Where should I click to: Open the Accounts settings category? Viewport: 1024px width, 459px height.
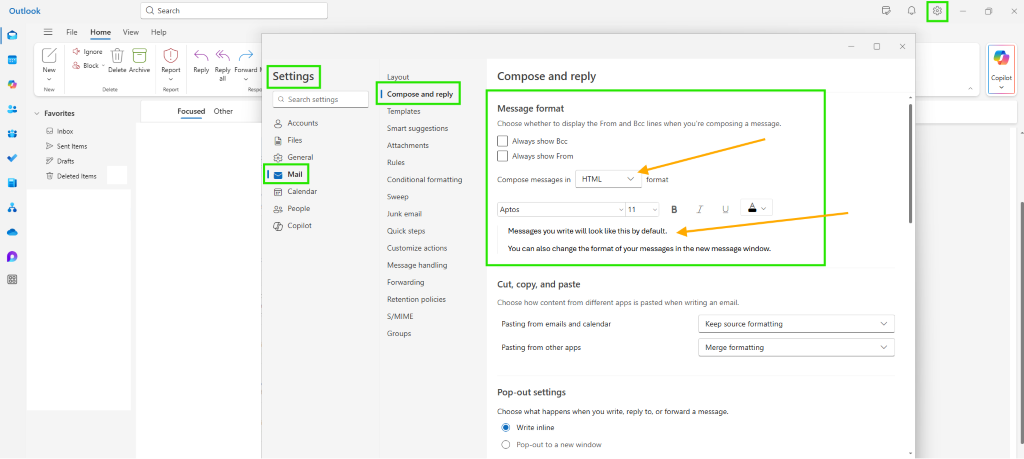point(296,123)
